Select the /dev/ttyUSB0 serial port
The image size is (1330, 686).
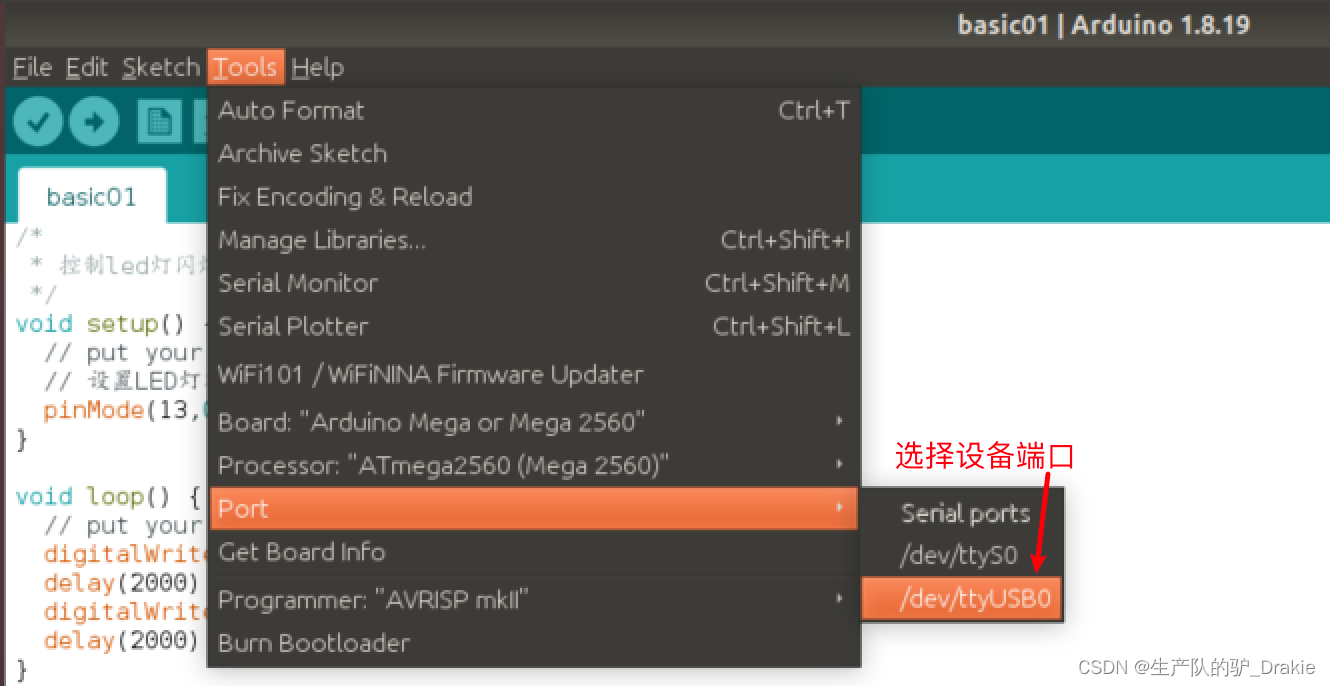[x=962, y=598]
